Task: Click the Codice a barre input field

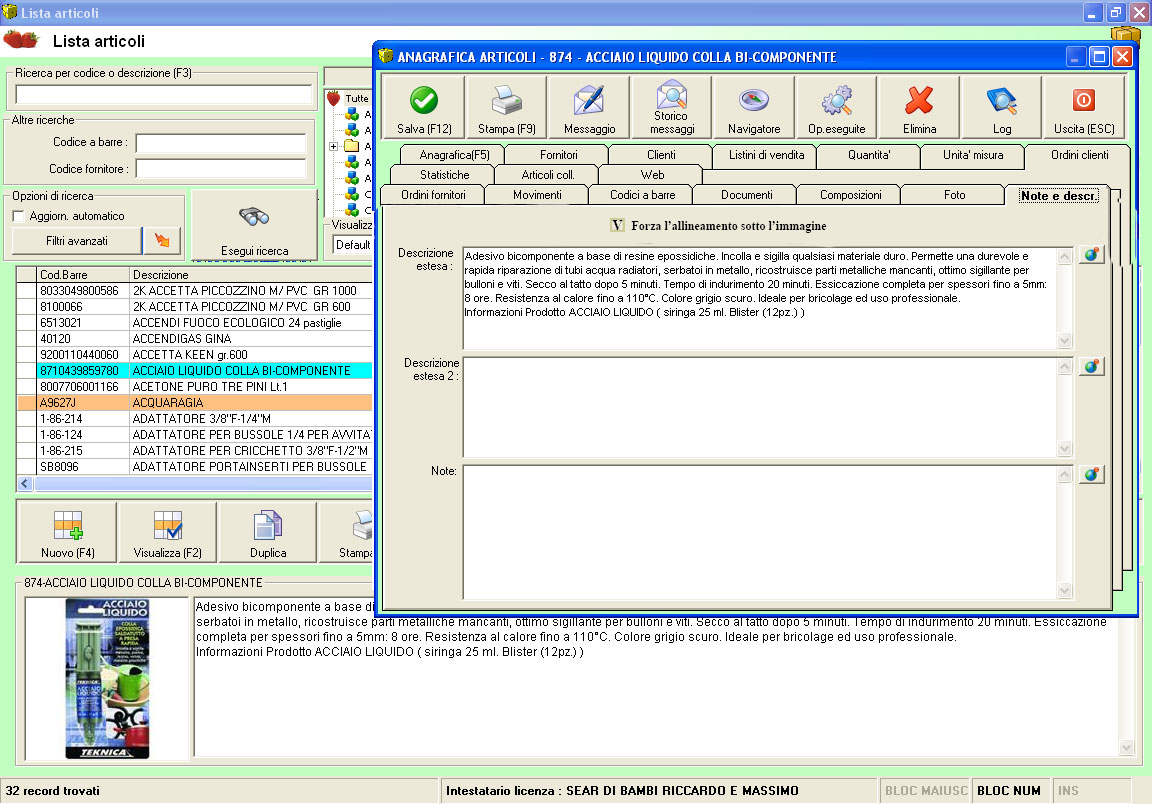Action: coord(221,143)
